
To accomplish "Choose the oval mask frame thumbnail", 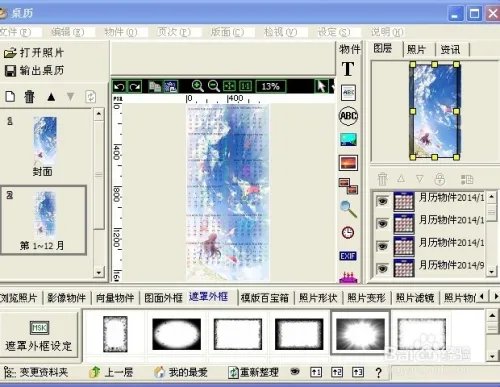I will pos(177,334).
